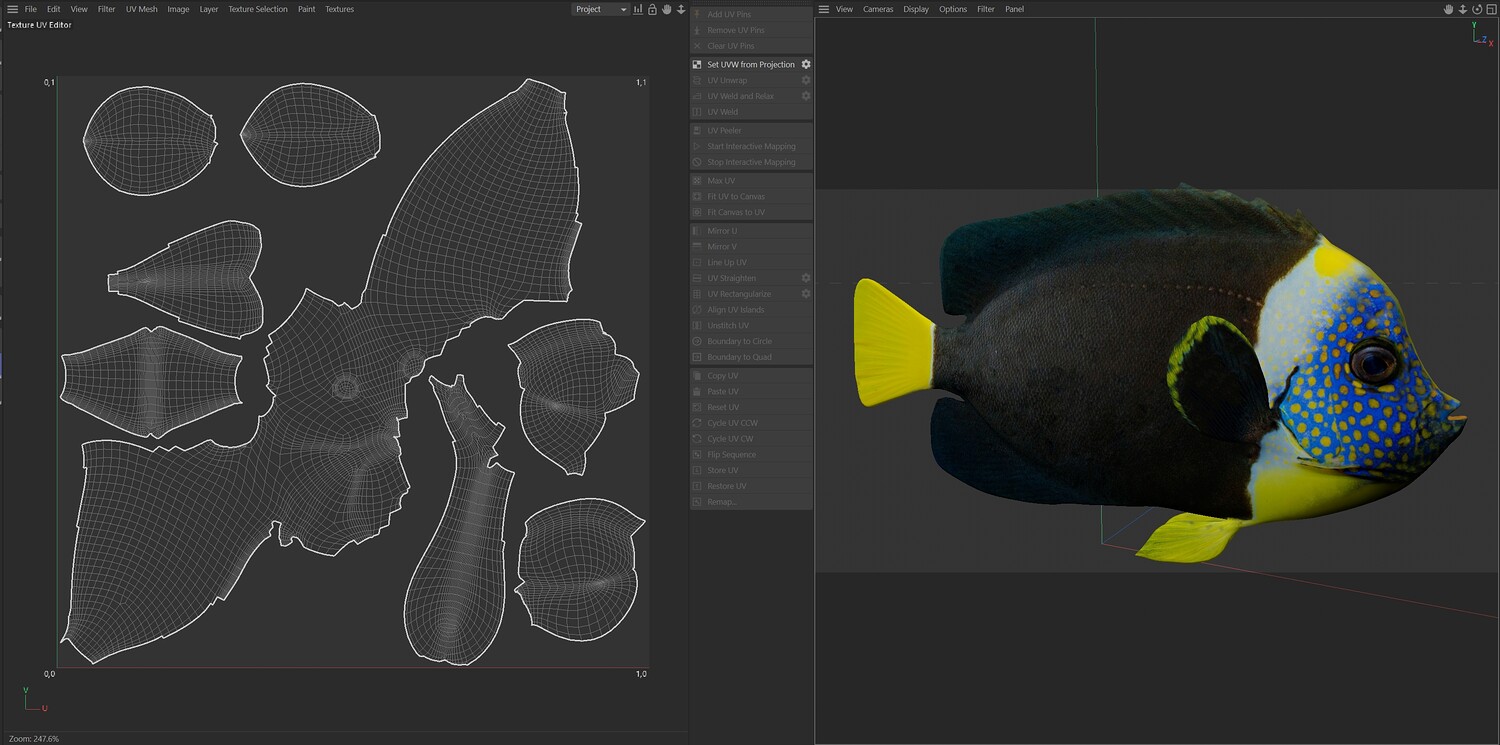Expand the Project dropdown
Viewport: 1500px width, 745px height.
coord(600,9)
